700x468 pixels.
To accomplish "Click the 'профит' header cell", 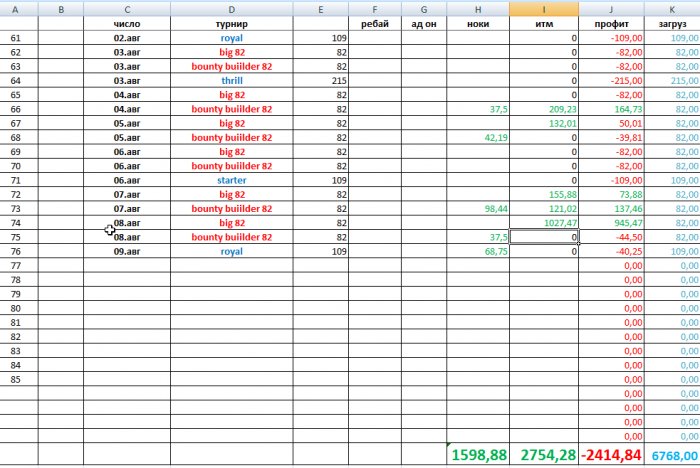I will [611, 24].
